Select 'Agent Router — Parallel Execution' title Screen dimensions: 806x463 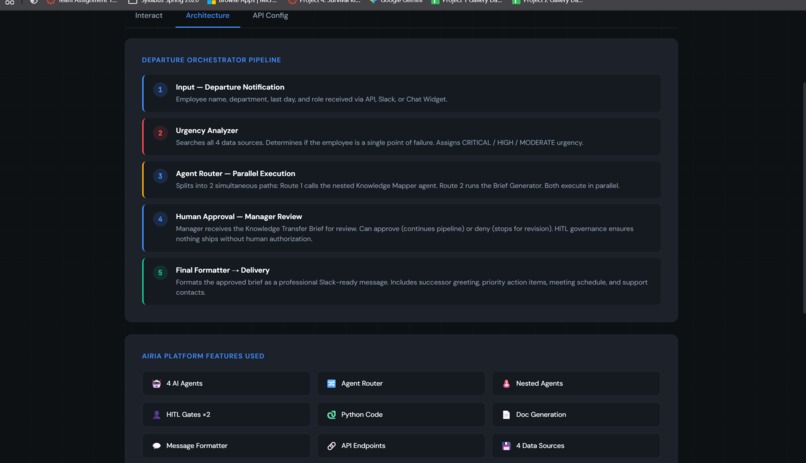235,174
